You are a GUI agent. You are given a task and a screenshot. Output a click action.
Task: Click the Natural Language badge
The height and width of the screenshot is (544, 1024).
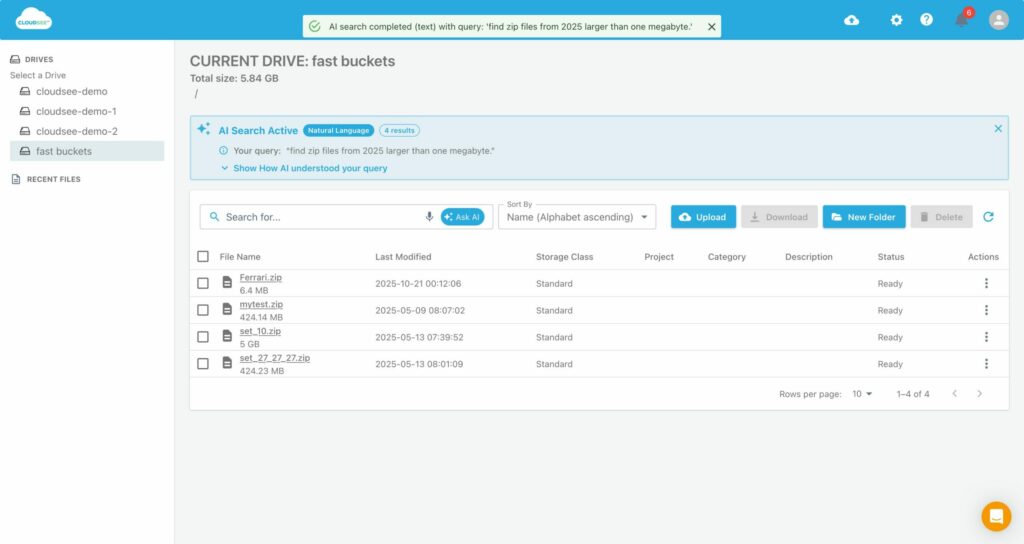[x=338, y=130]
